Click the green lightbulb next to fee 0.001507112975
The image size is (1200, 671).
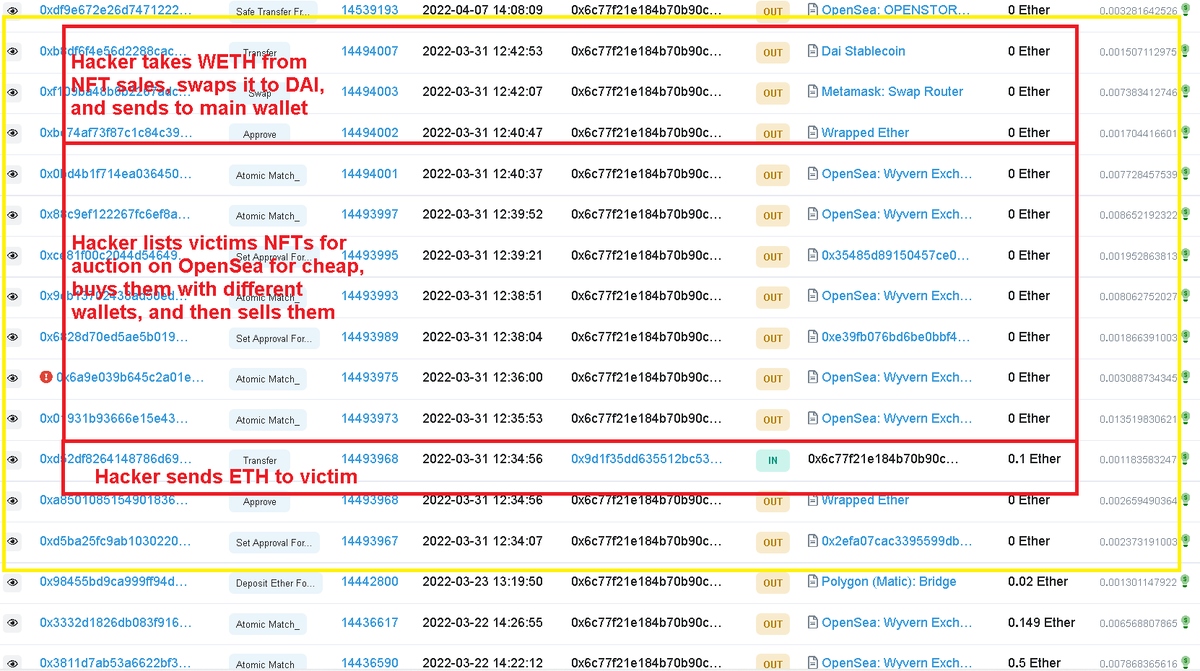tap(1185, 51)
